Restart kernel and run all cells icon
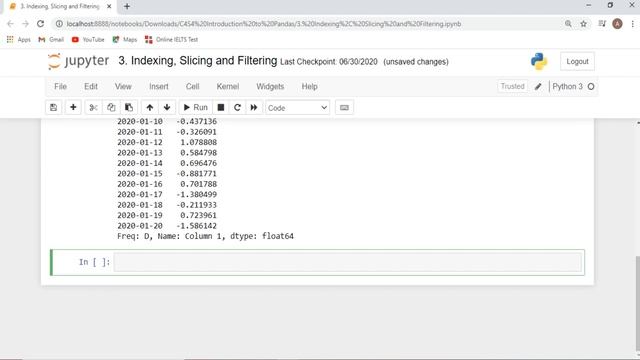This screenshot has height=360, width=640. [254, 108]
